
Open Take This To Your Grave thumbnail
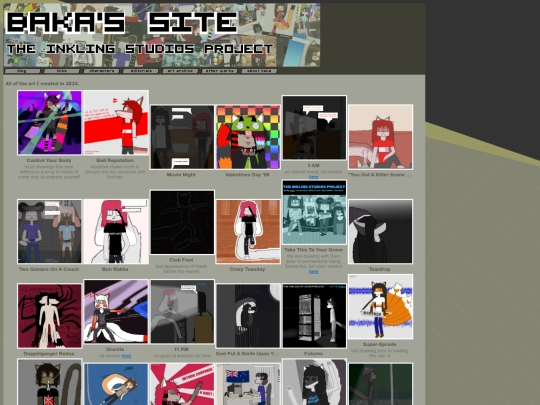[x=314, y=212]
